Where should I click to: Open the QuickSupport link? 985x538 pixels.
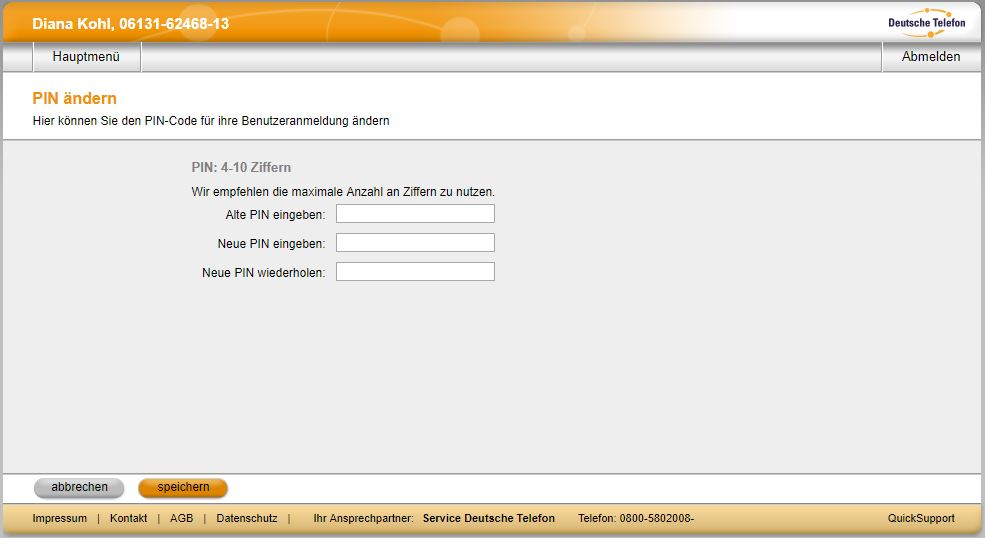pyautogui.click(x=921, y=519)
